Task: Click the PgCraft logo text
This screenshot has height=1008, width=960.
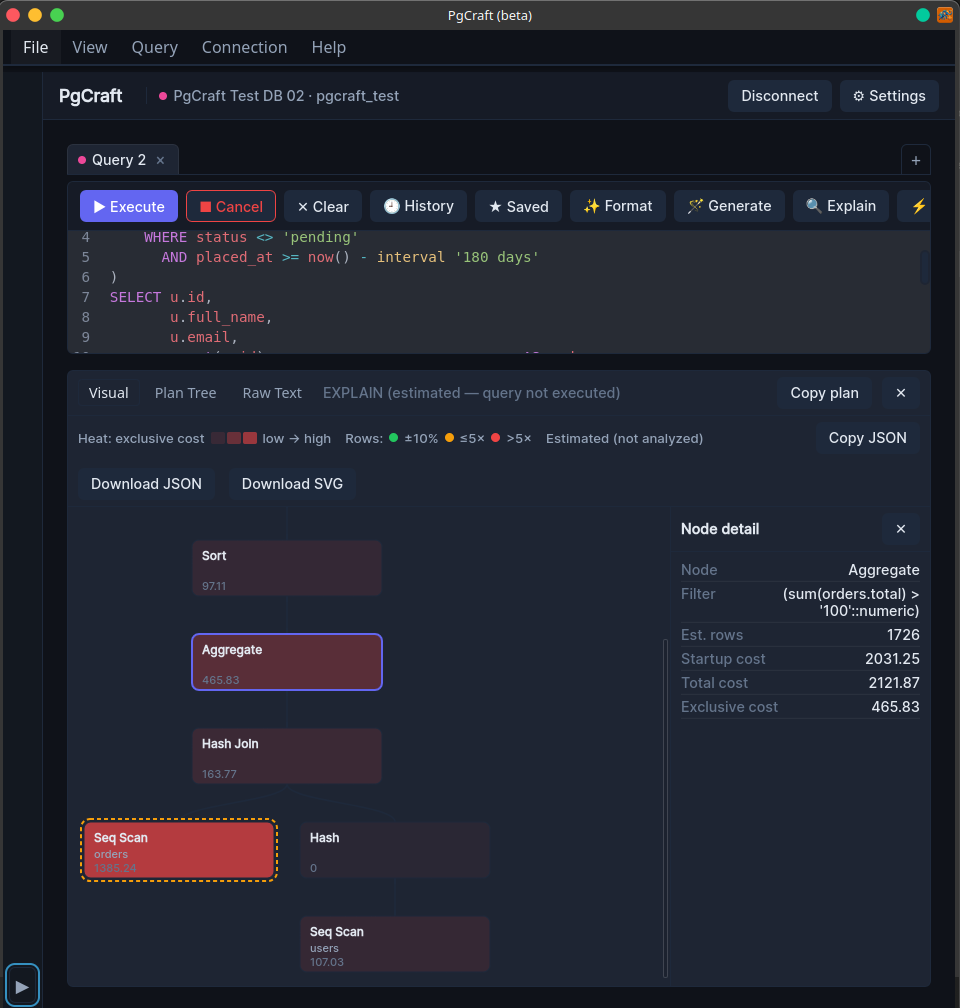Action: (91, 96)
